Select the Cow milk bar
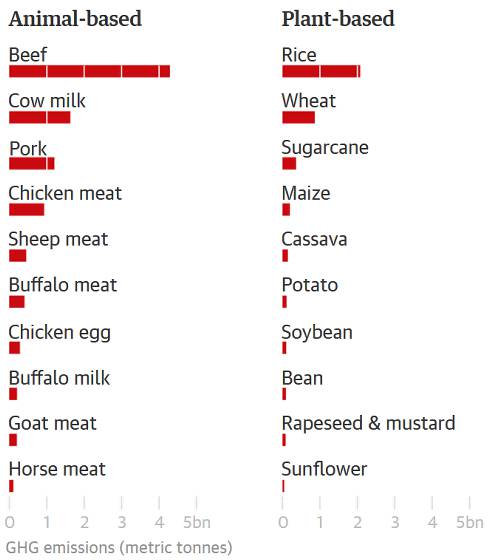Image resolution: width=490 pixels, height=560 pixels. tap(40, 118)
